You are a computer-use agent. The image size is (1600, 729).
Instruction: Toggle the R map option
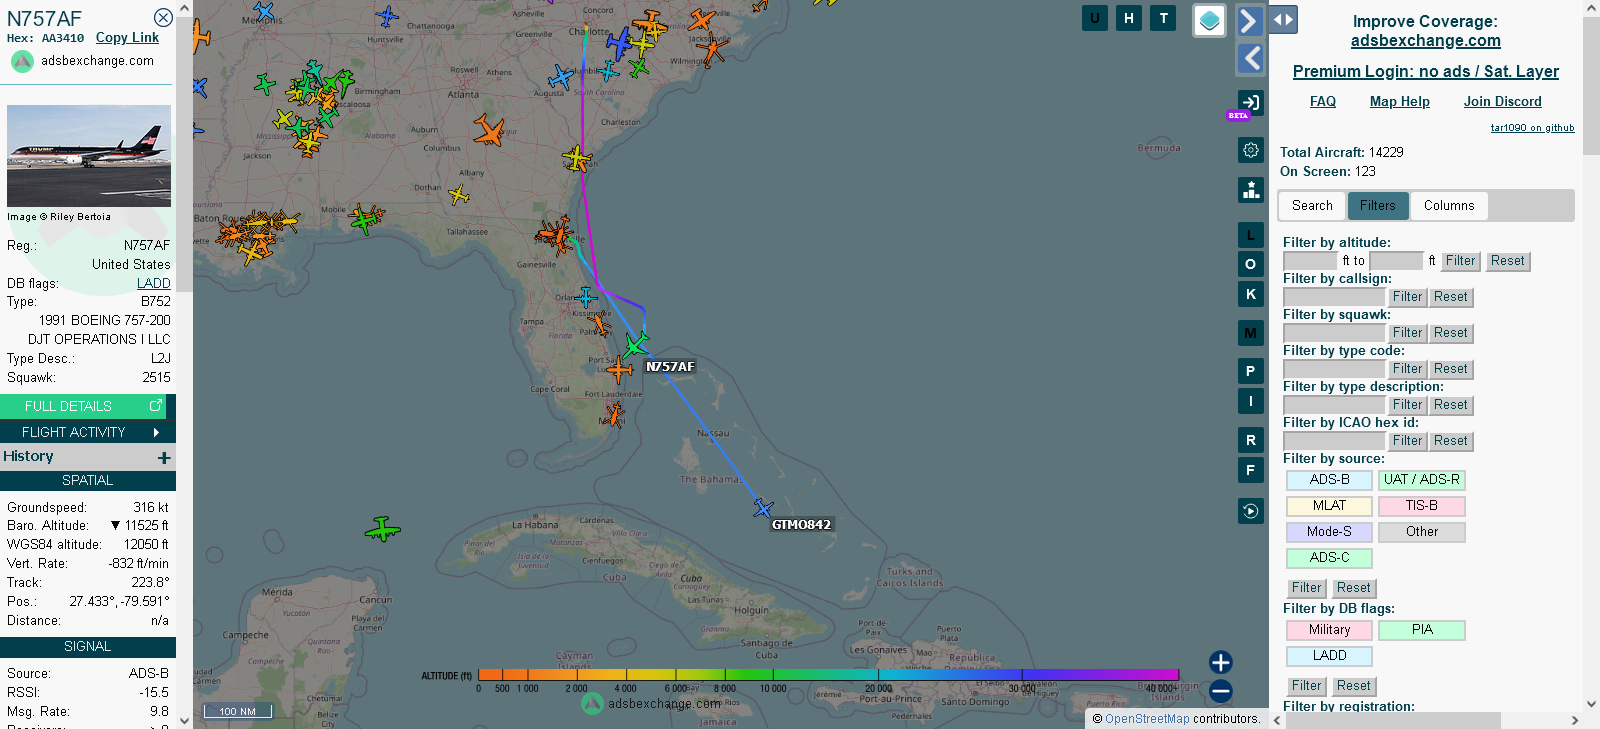click(1251, 440)
